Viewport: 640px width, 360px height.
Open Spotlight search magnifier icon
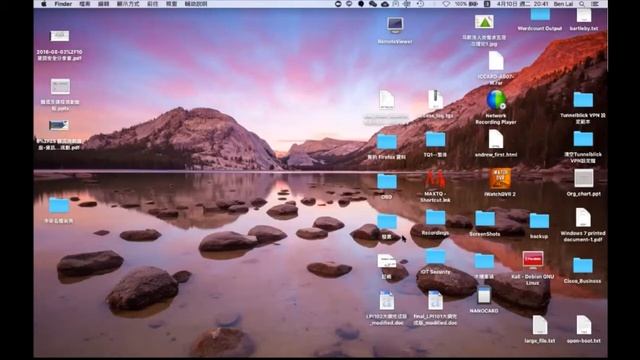click(582, 4)
